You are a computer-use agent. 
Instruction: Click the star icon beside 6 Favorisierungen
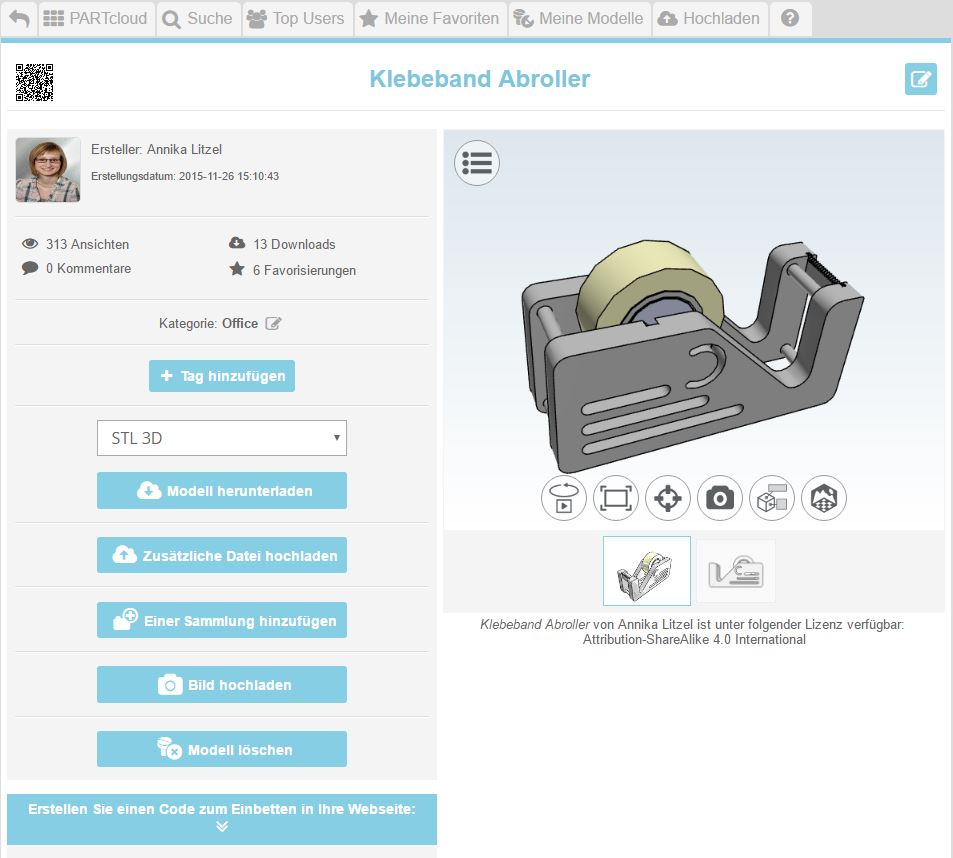click(x=237, y=269)
